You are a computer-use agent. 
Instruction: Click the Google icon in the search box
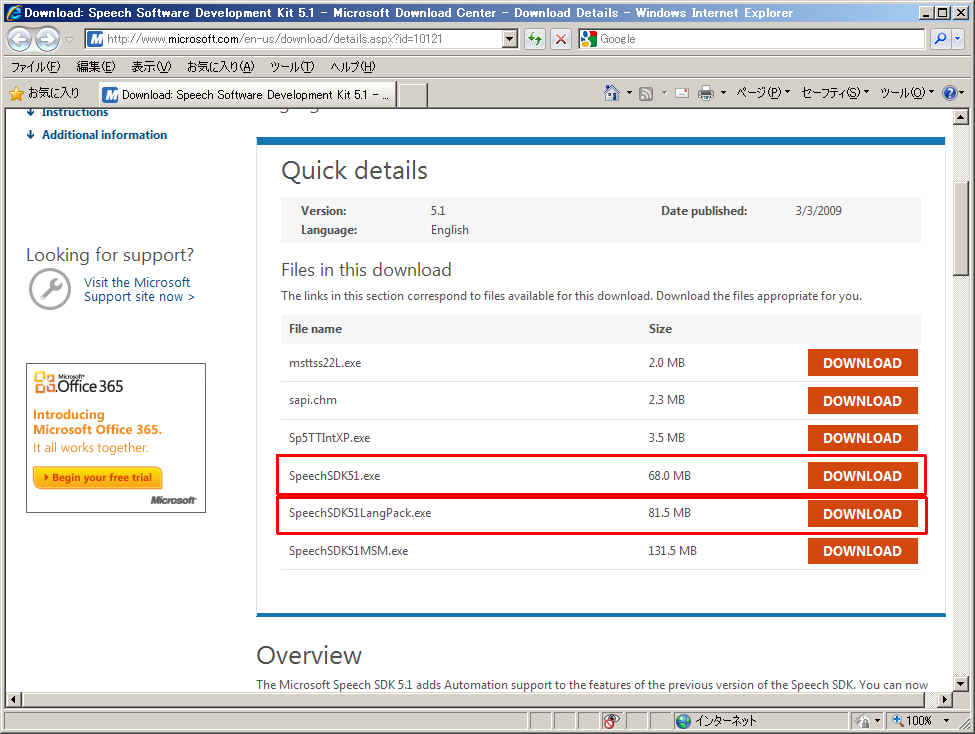pos(588,39)
